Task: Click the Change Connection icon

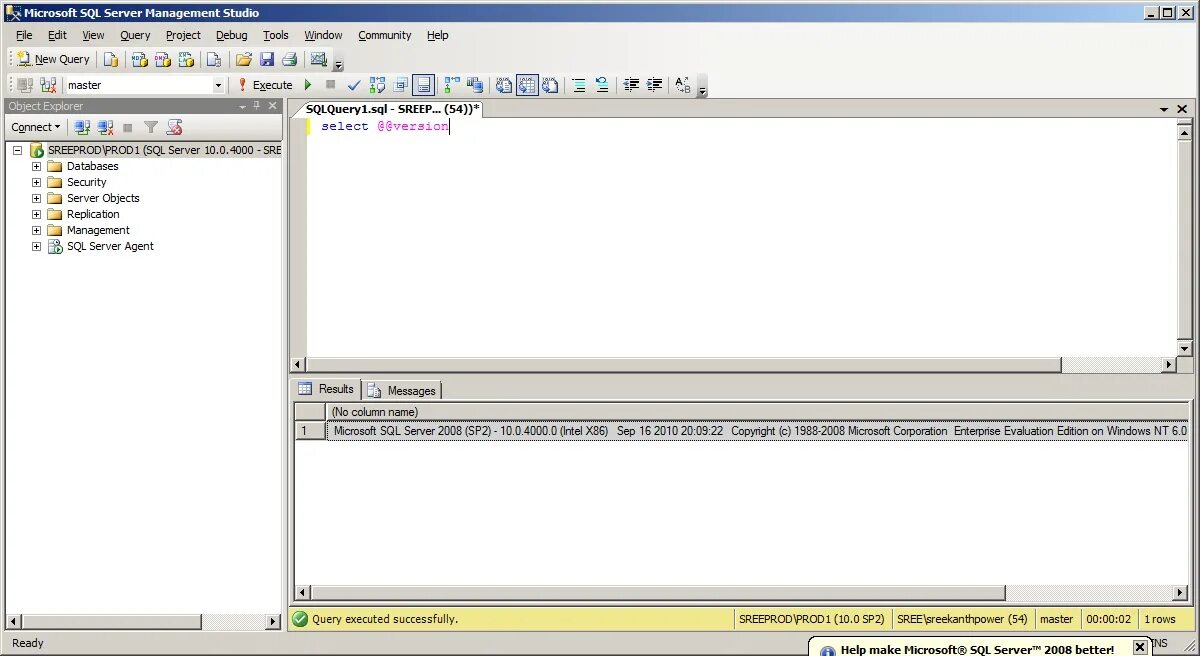Action: coord(48,85)
